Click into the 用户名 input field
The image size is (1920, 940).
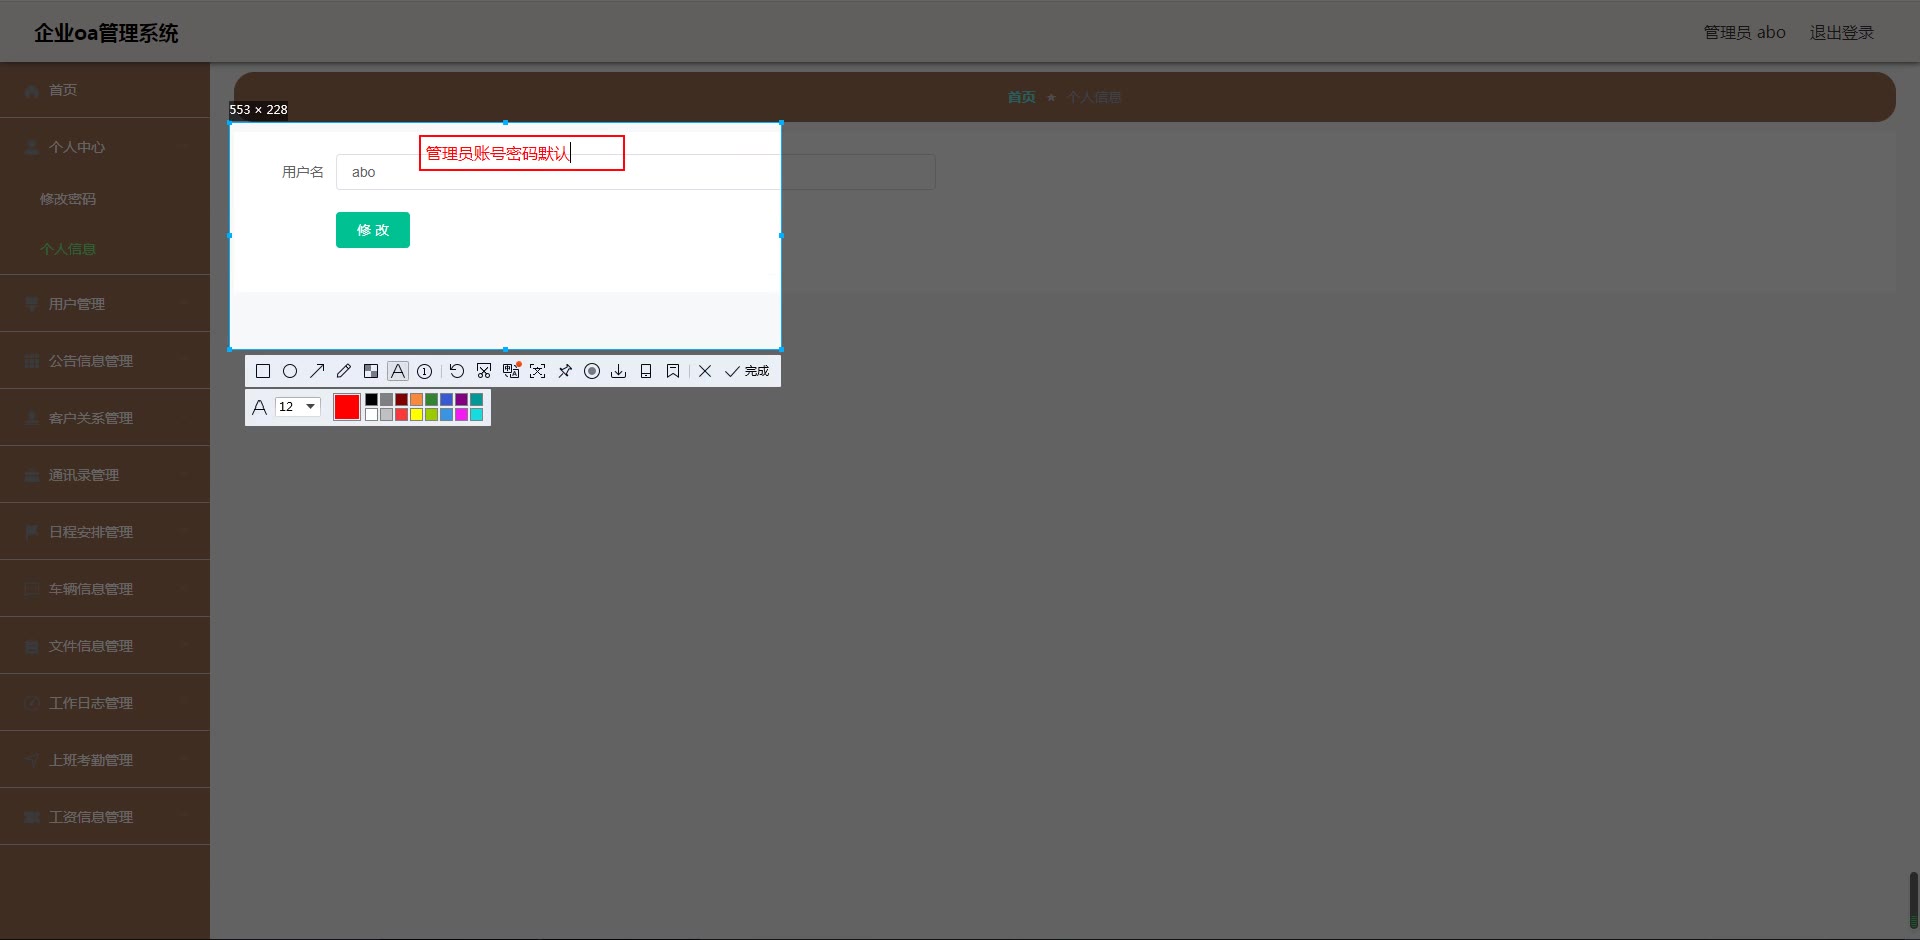coord(636,172)
